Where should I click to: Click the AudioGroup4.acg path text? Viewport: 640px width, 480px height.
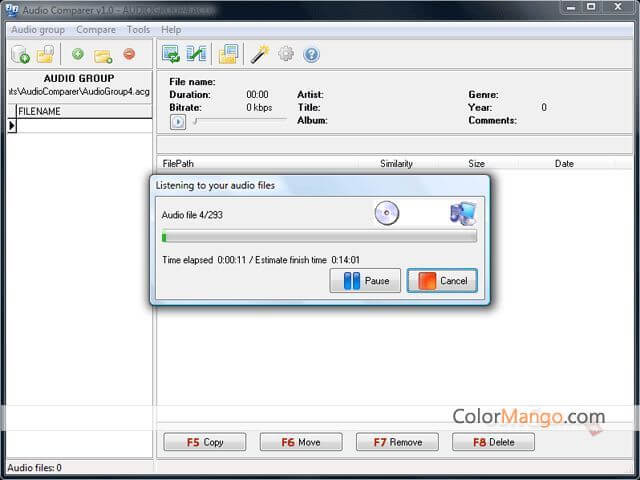click(80, 91)
